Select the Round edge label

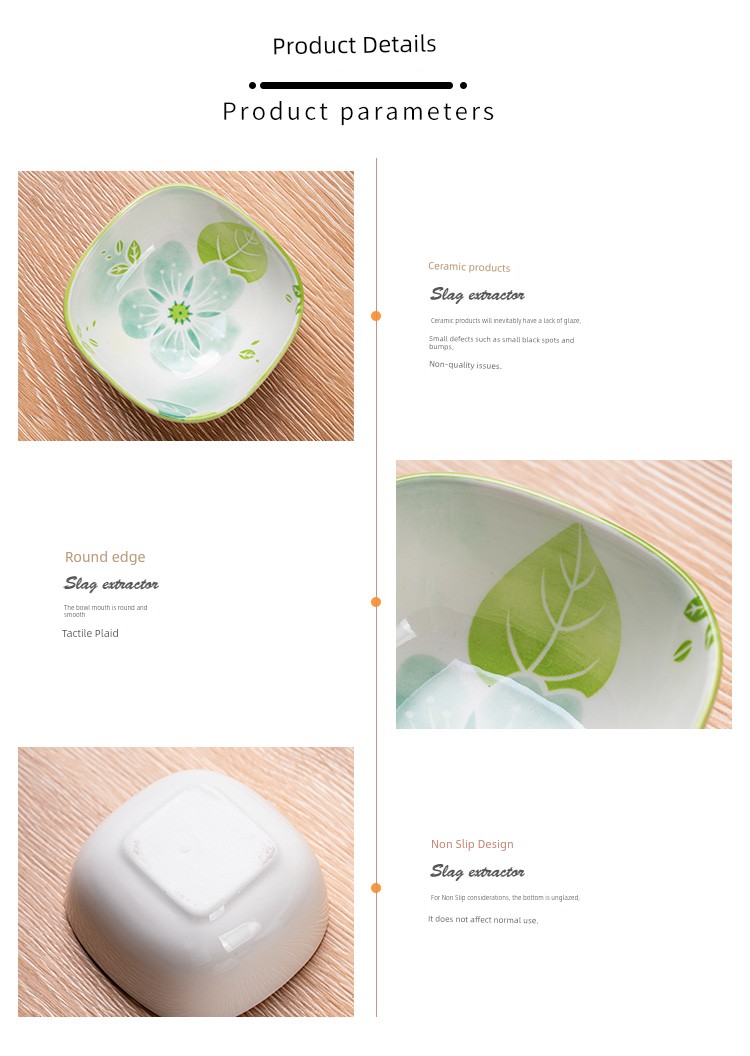[x=105, y=557]
